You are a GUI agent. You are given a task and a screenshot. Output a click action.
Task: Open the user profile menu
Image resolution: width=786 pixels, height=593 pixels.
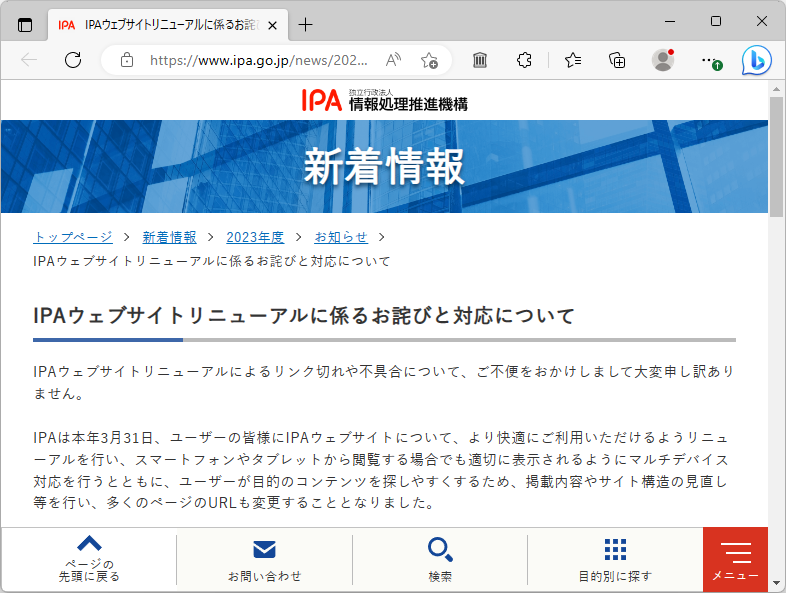[x=663, y=60]
